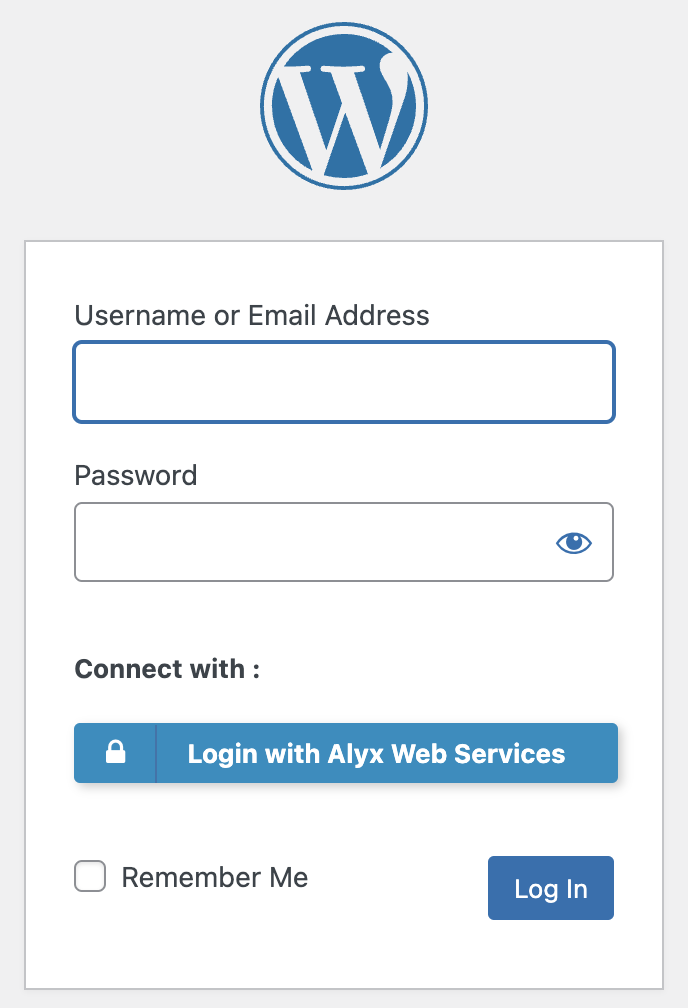Show password using the eye icon
The height and width of the screenshot is (1008, 688).
pyautogui.click(x=574, y=543)
